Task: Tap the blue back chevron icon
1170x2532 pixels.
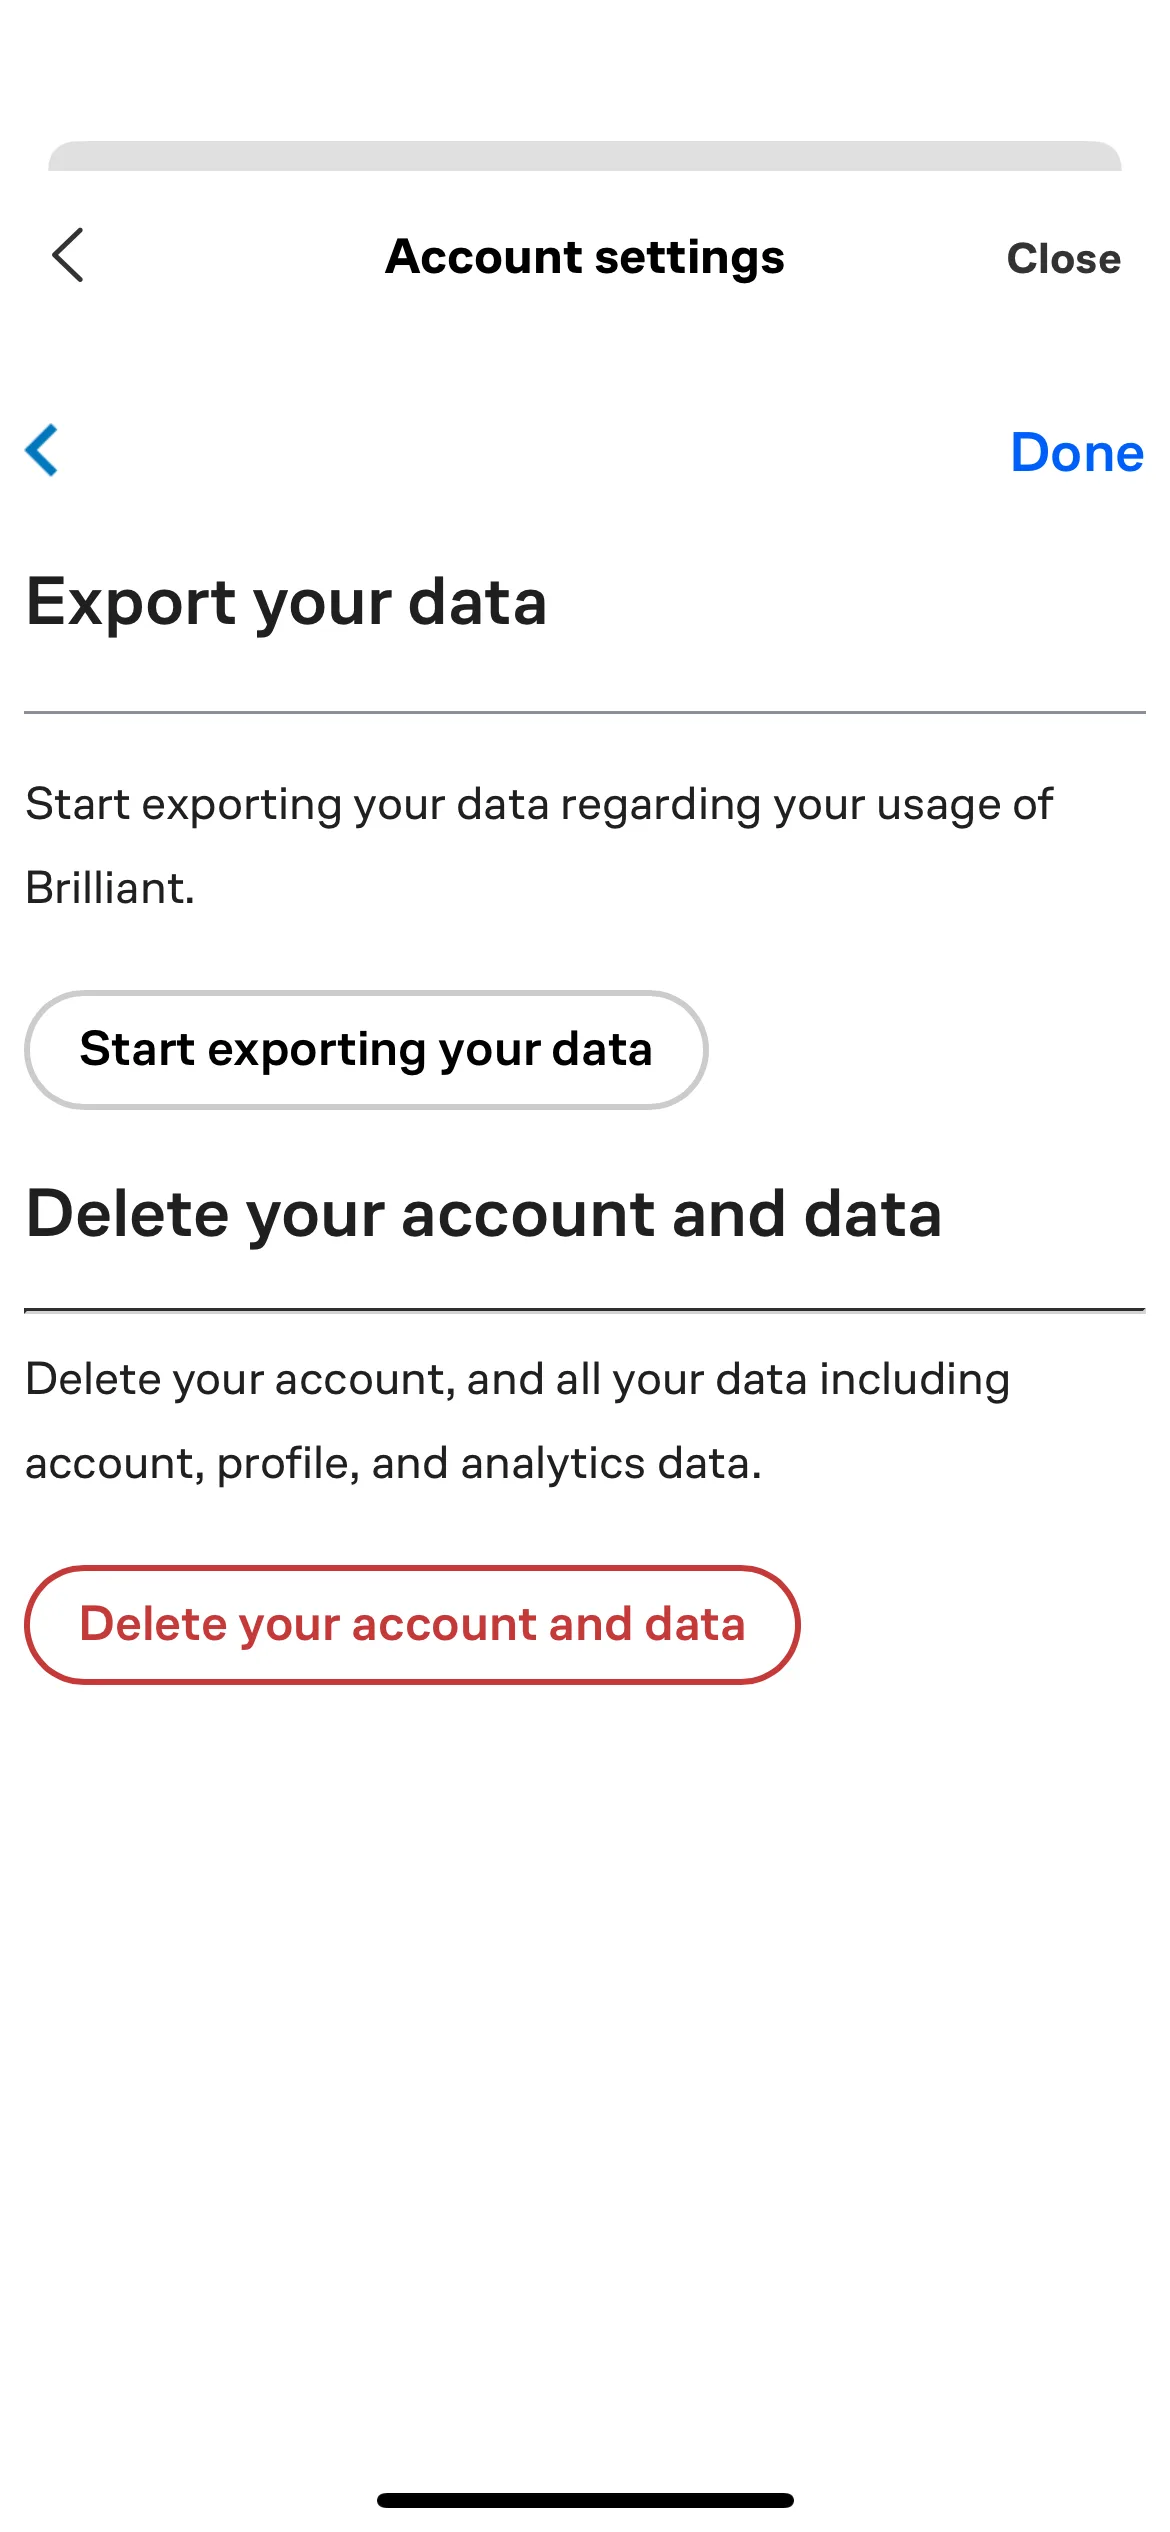Action: [x=42, y=450]
